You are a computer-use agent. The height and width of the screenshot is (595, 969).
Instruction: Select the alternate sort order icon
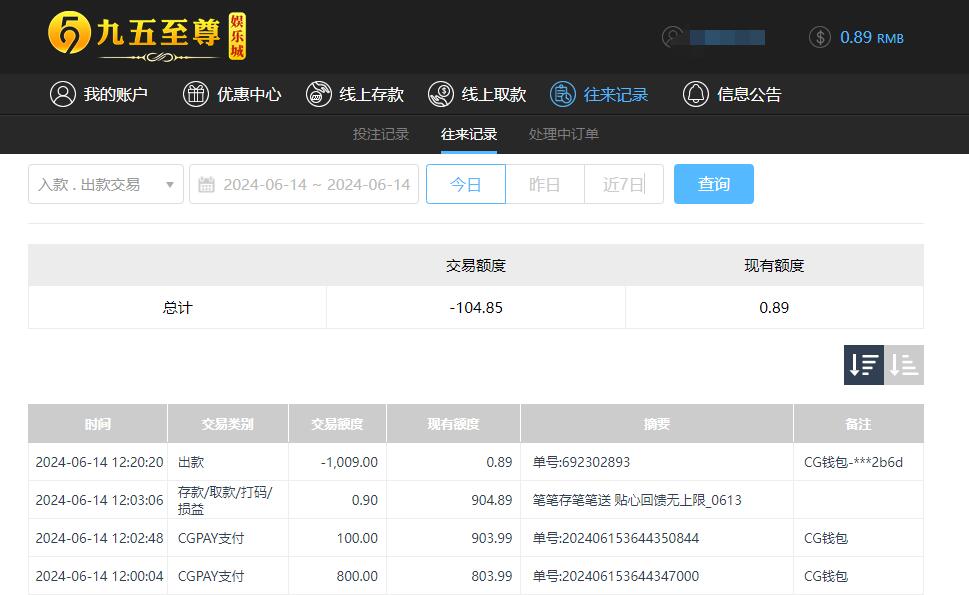coord(903,365)
